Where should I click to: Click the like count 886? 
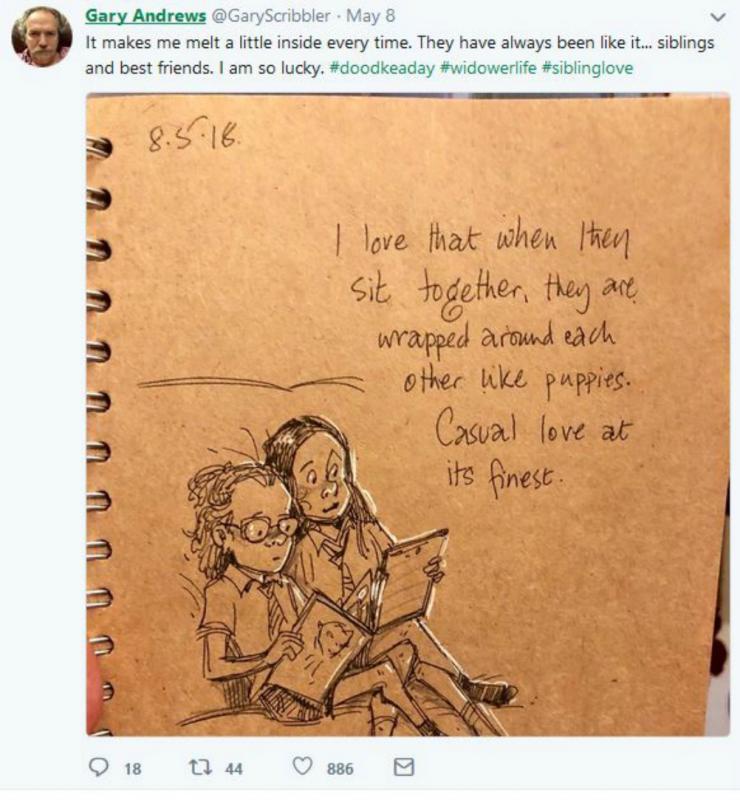pos(340,769)
